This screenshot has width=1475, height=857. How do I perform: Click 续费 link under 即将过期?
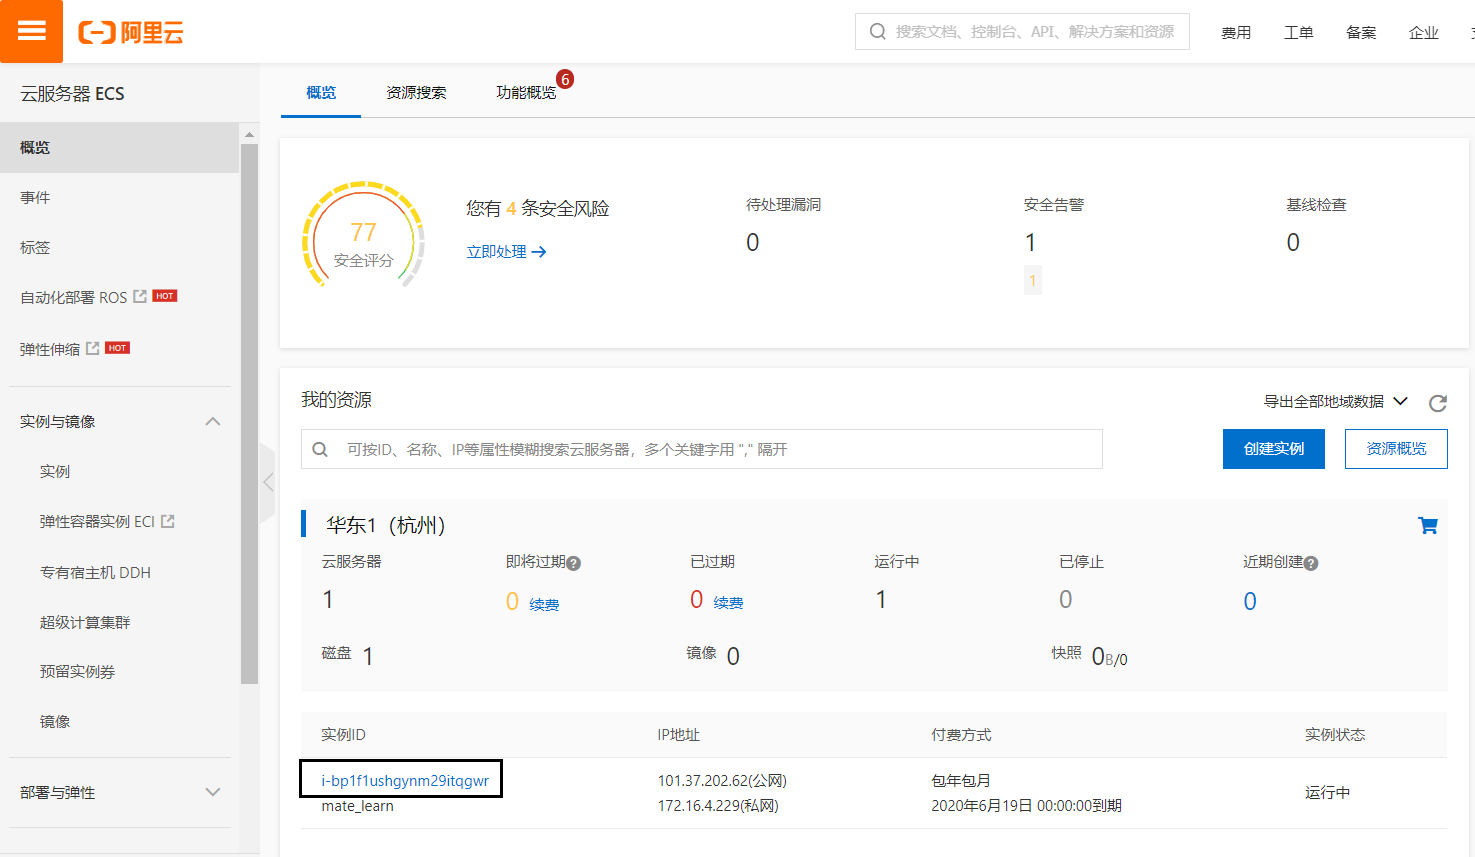tap(544, 604)
